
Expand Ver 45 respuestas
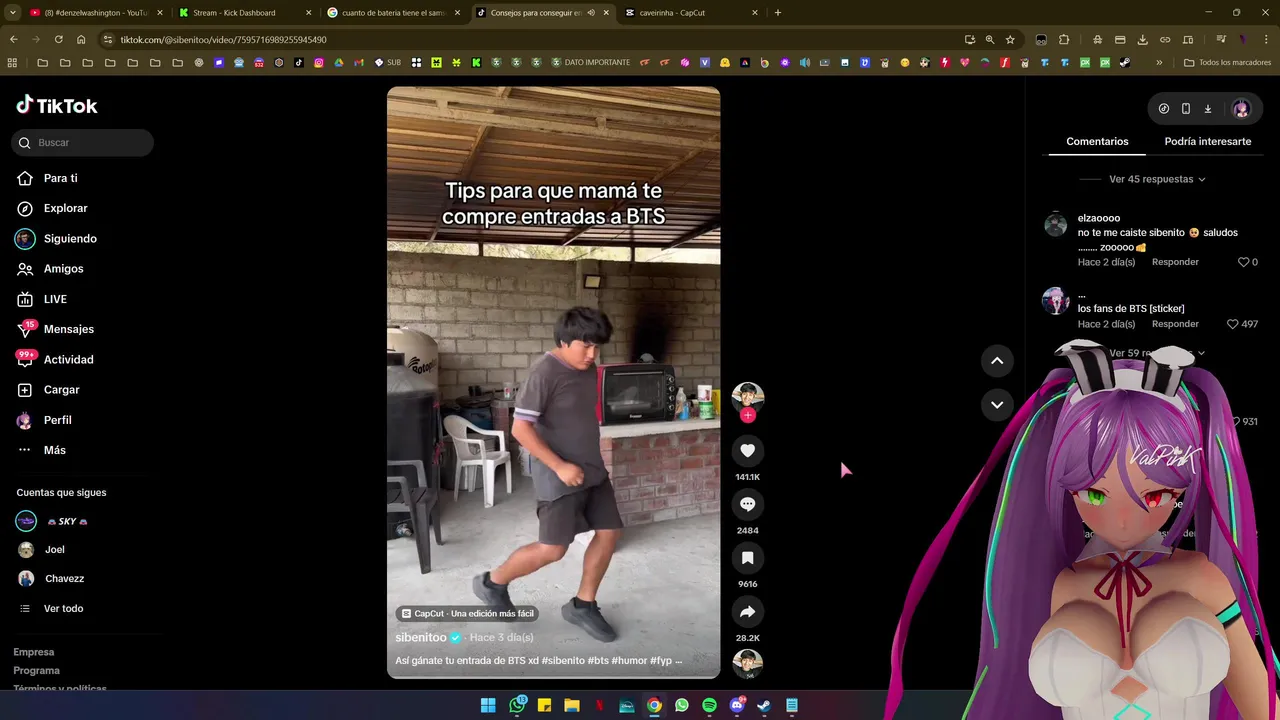1156,179
